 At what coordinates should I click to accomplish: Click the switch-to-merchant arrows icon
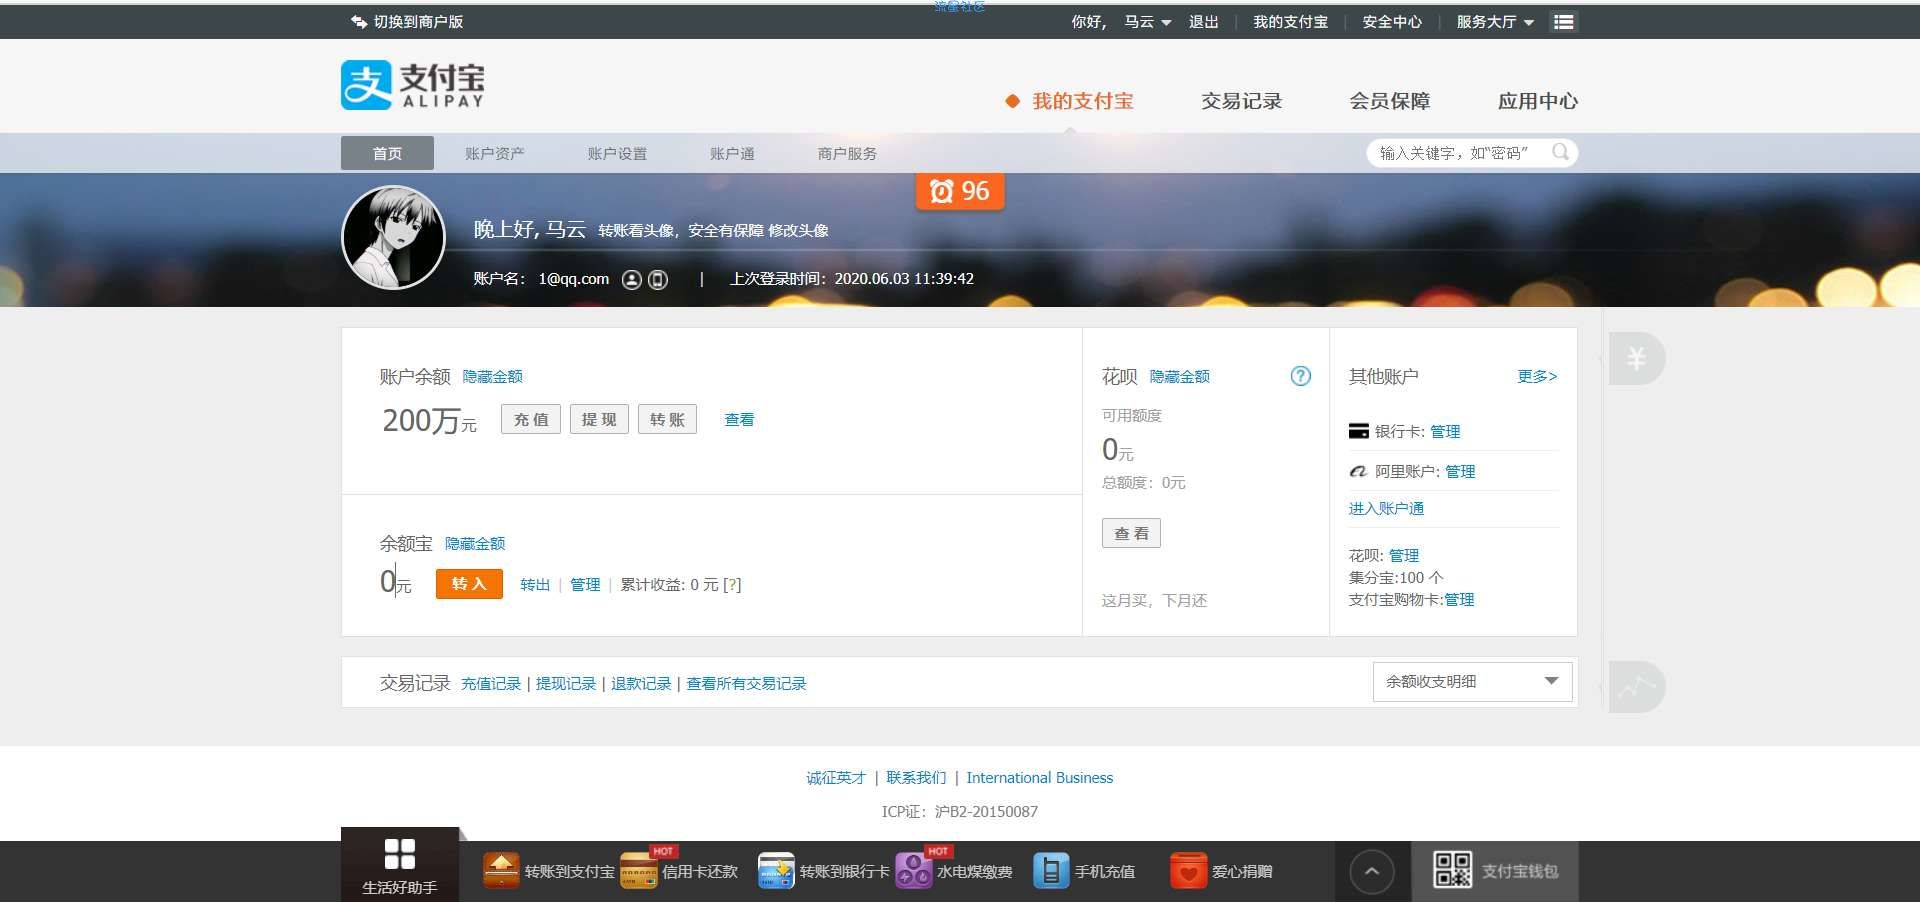[359, 22]
